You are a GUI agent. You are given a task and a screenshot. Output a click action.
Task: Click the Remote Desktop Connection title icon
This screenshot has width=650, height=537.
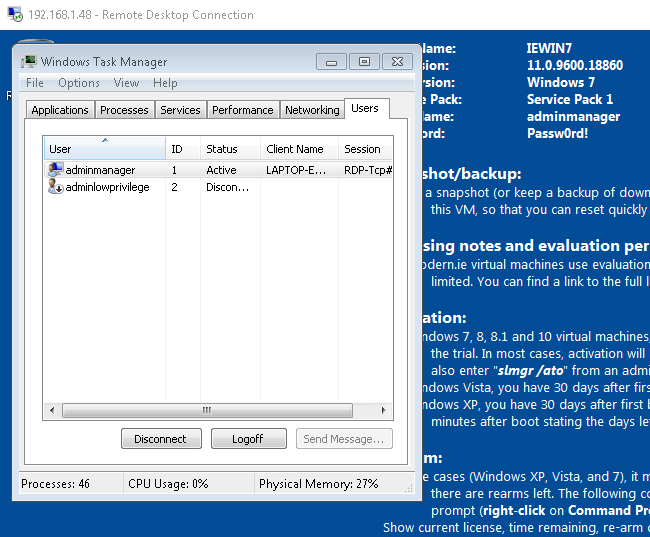point(15,15)
